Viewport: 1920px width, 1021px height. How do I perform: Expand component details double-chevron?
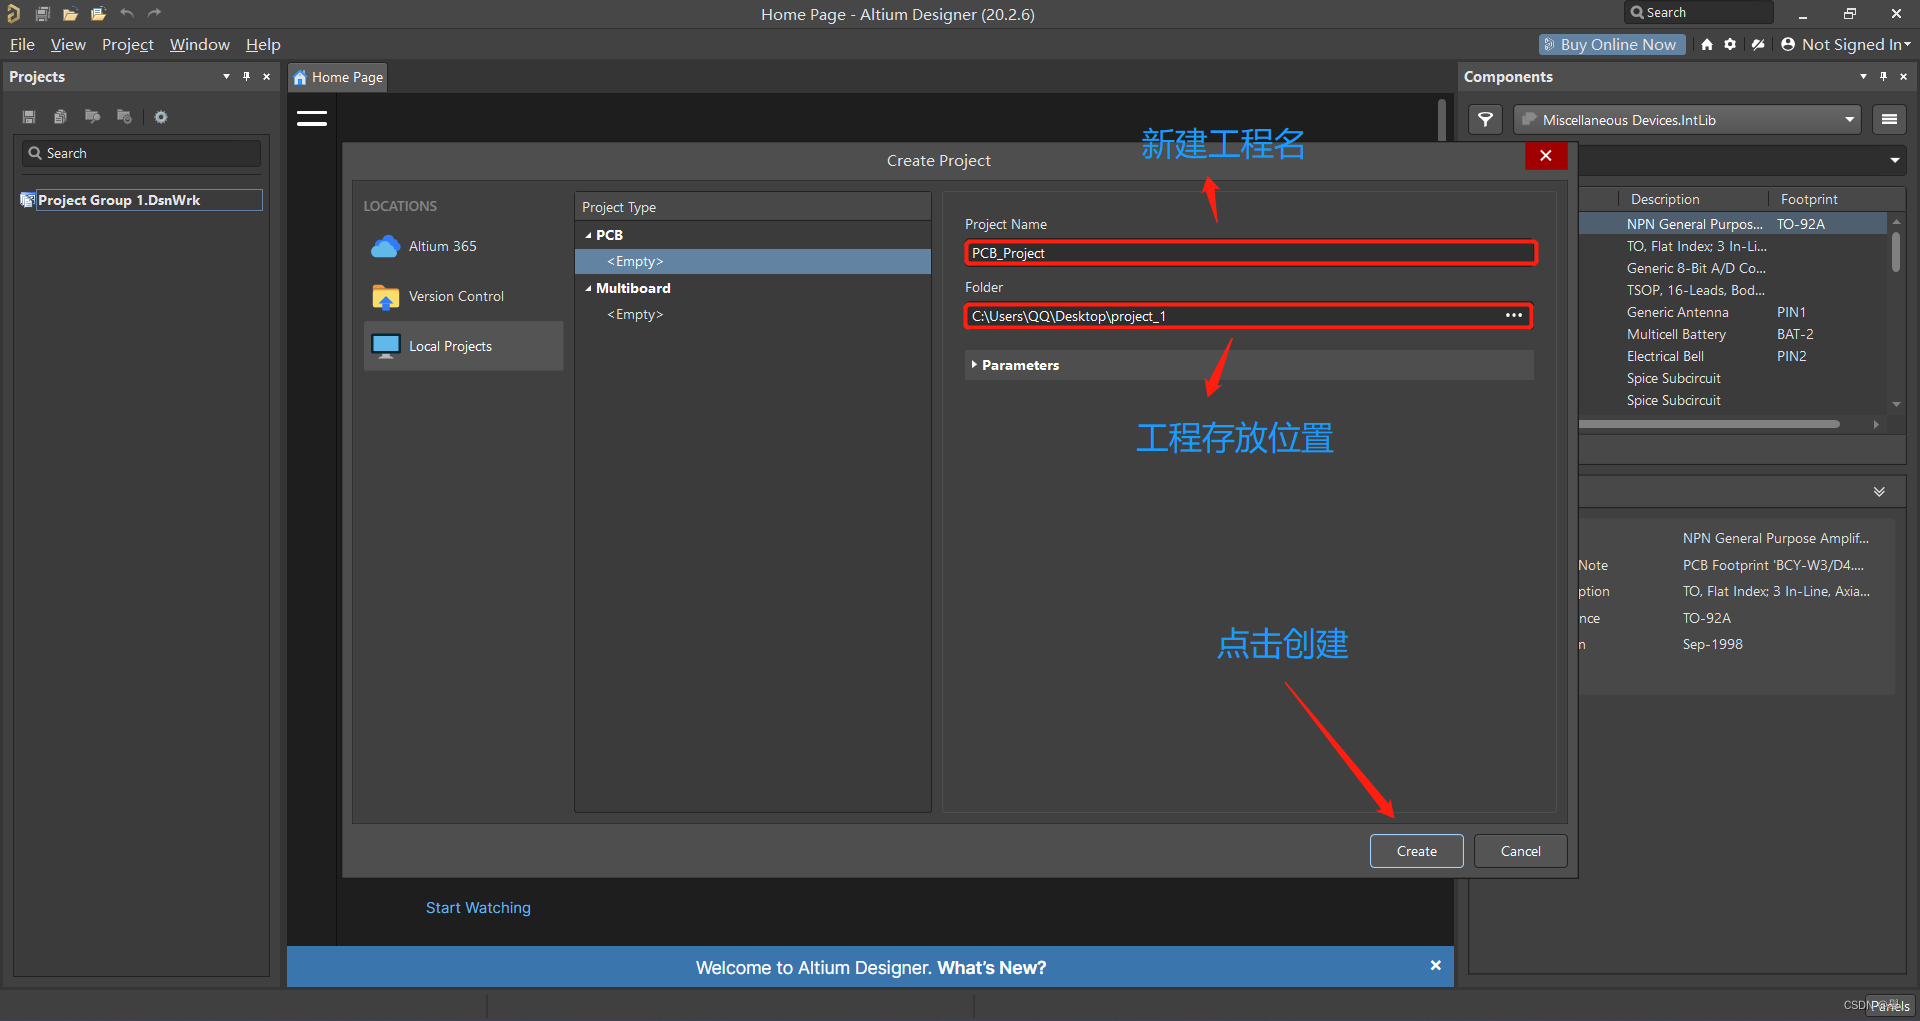point(1879,492)
